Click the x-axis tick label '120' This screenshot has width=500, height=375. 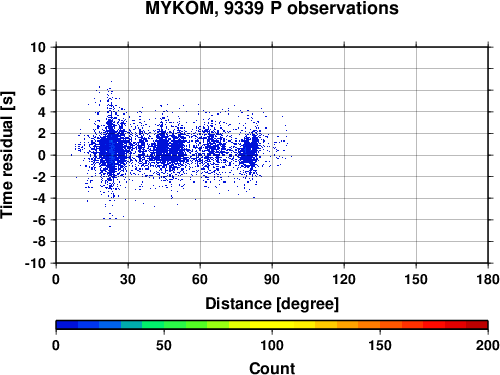click(344, 279)
